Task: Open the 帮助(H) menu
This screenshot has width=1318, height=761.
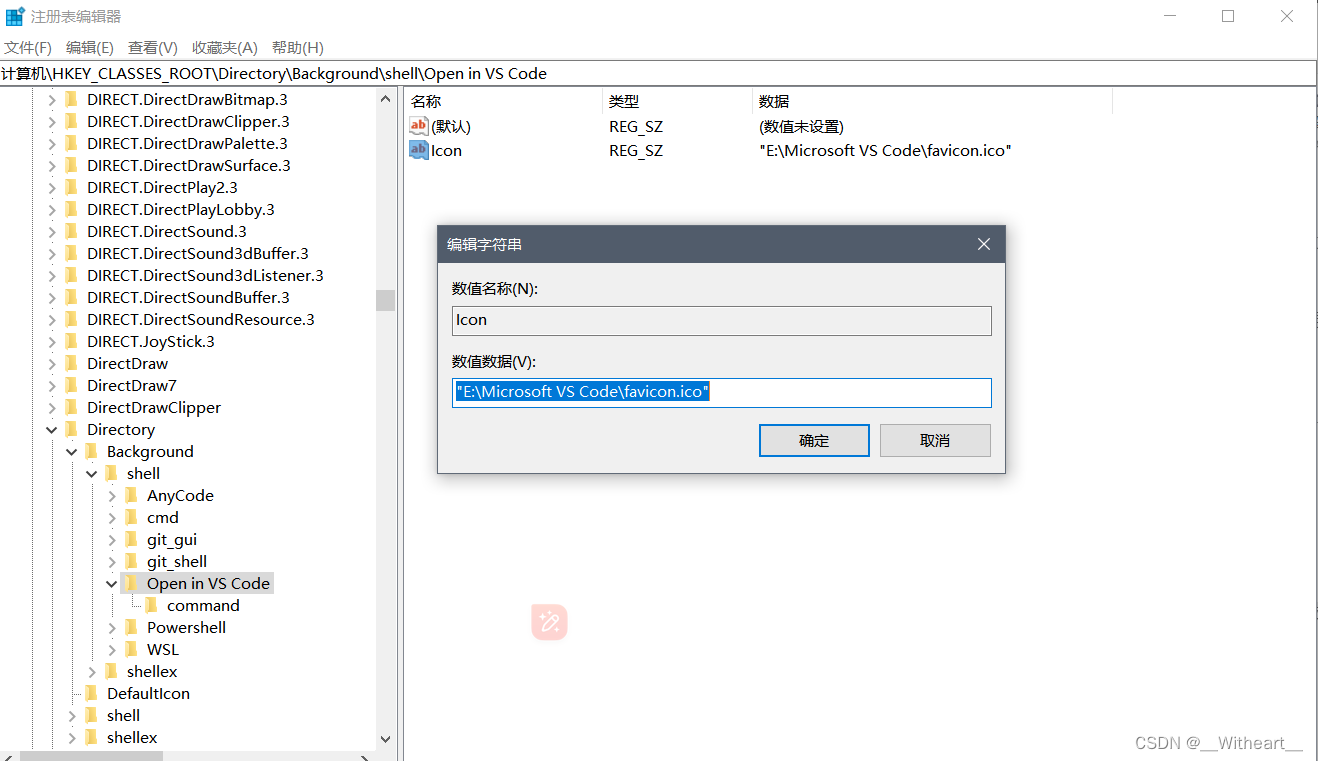Action: [298, 47]
